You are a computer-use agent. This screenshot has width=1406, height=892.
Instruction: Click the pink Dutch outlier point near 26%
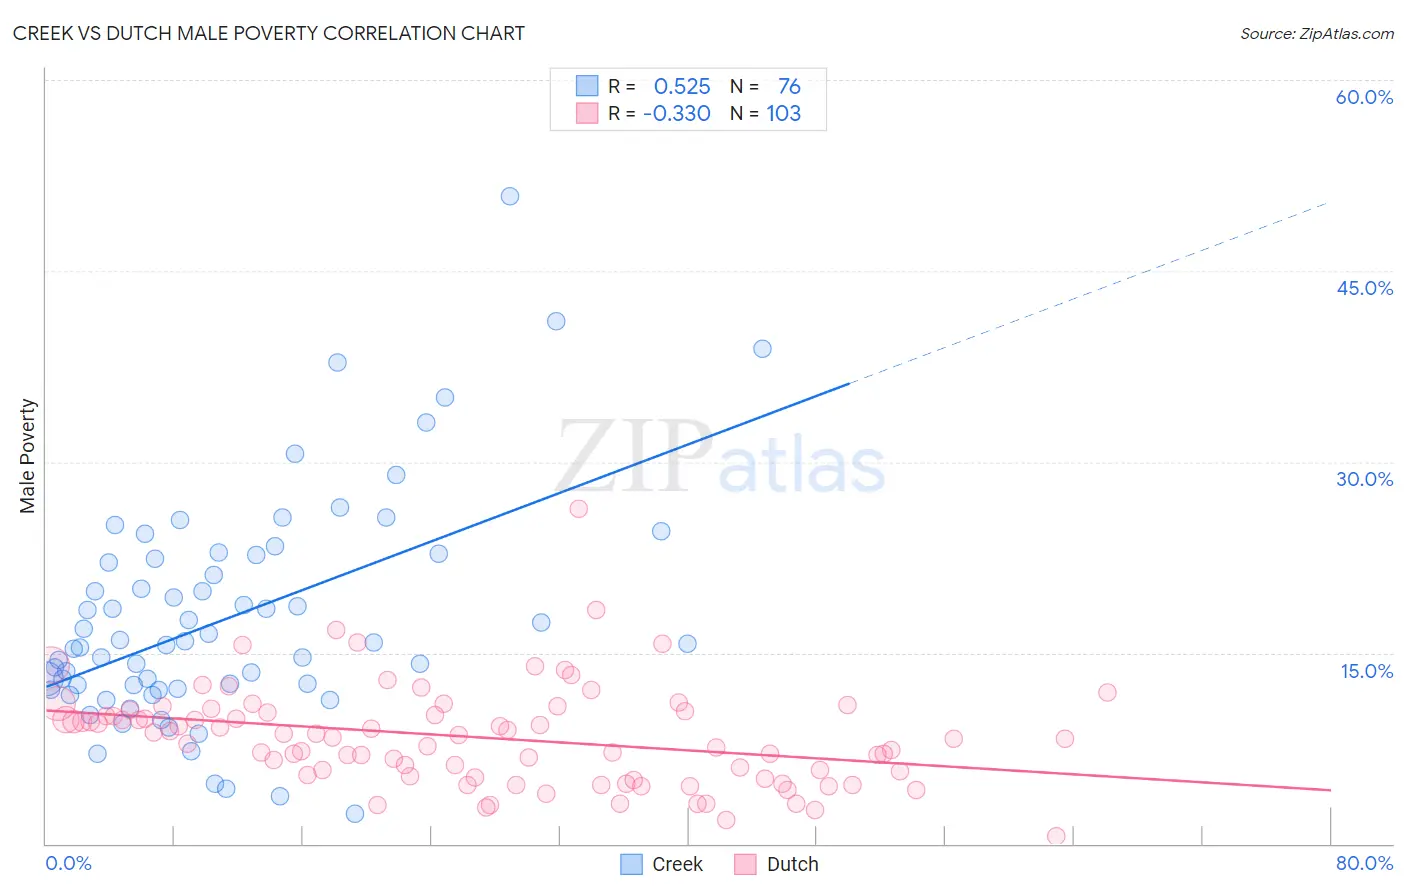pos(578,508)
